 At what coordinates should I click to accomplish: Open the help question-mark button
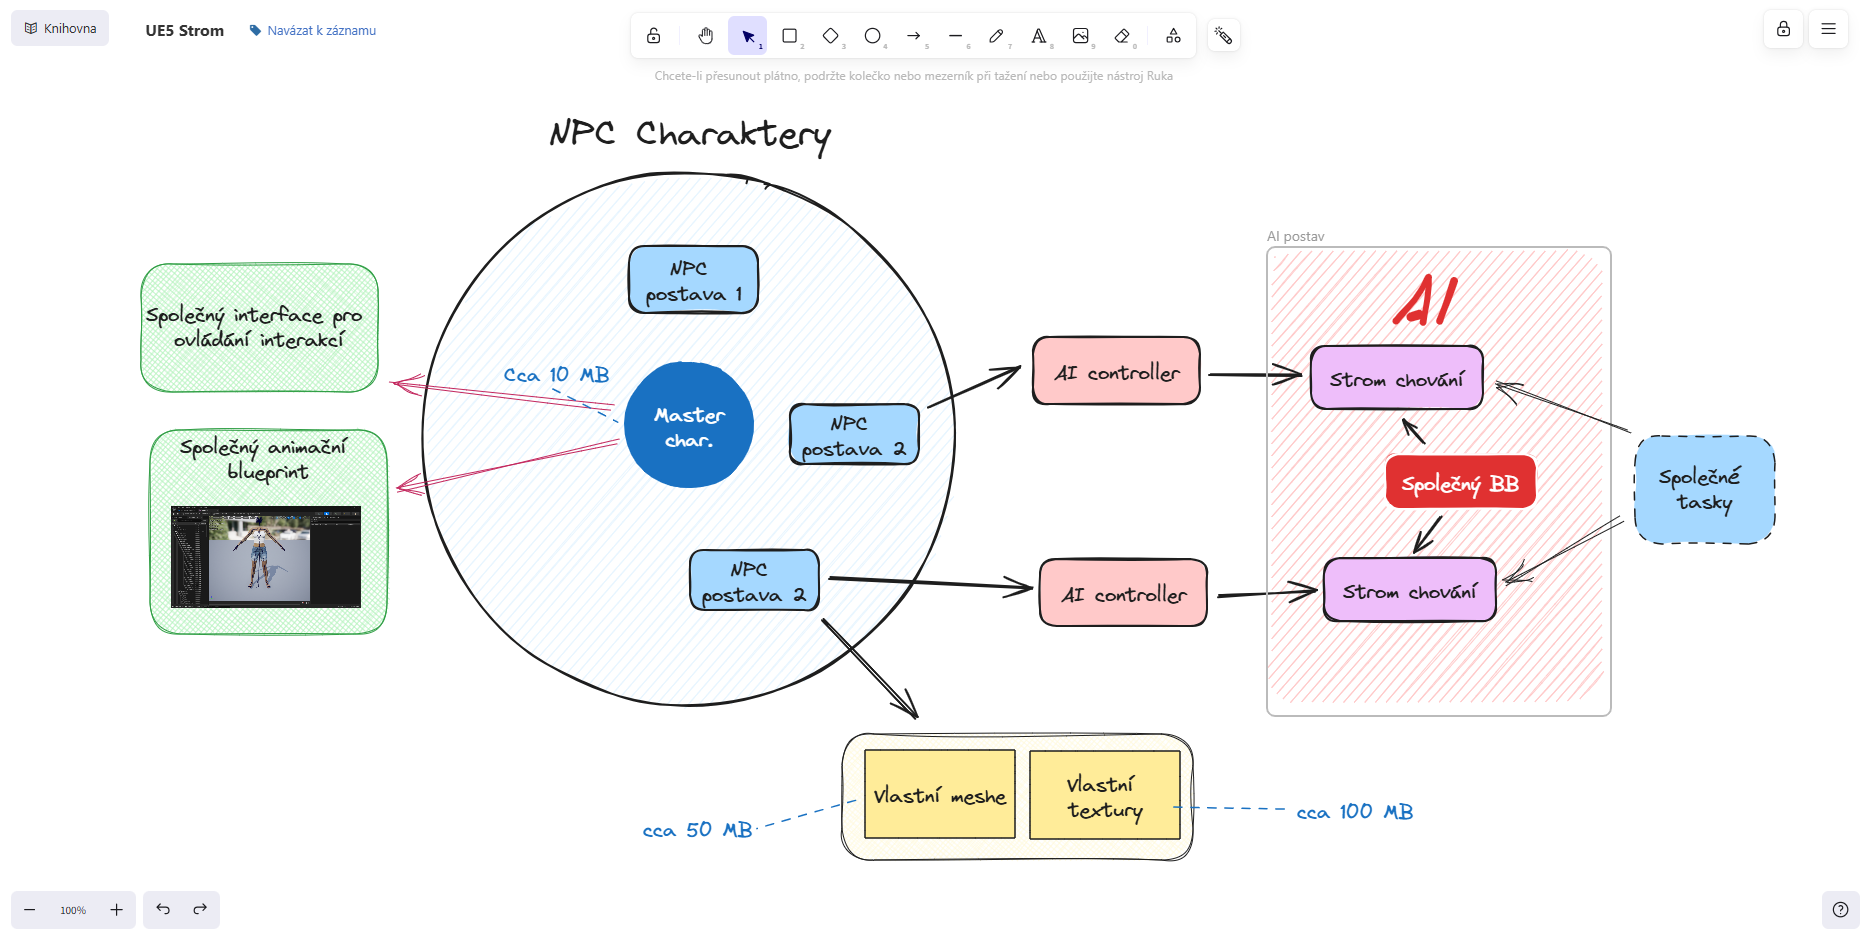tap(1840, 910)
